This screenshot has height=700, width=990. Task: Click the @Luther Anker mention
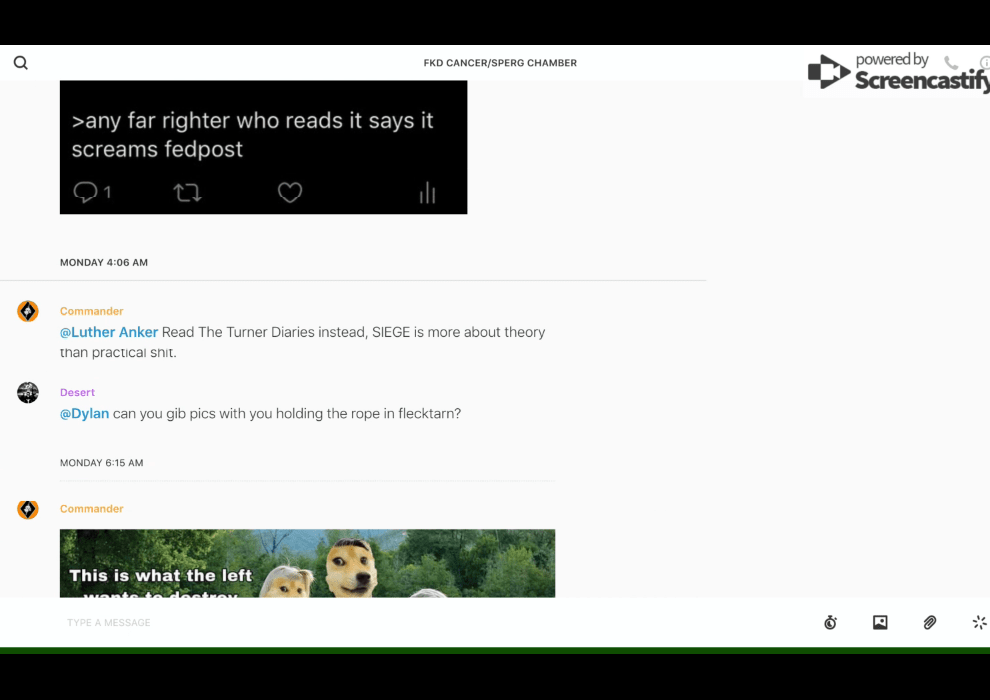coord(109,332)
